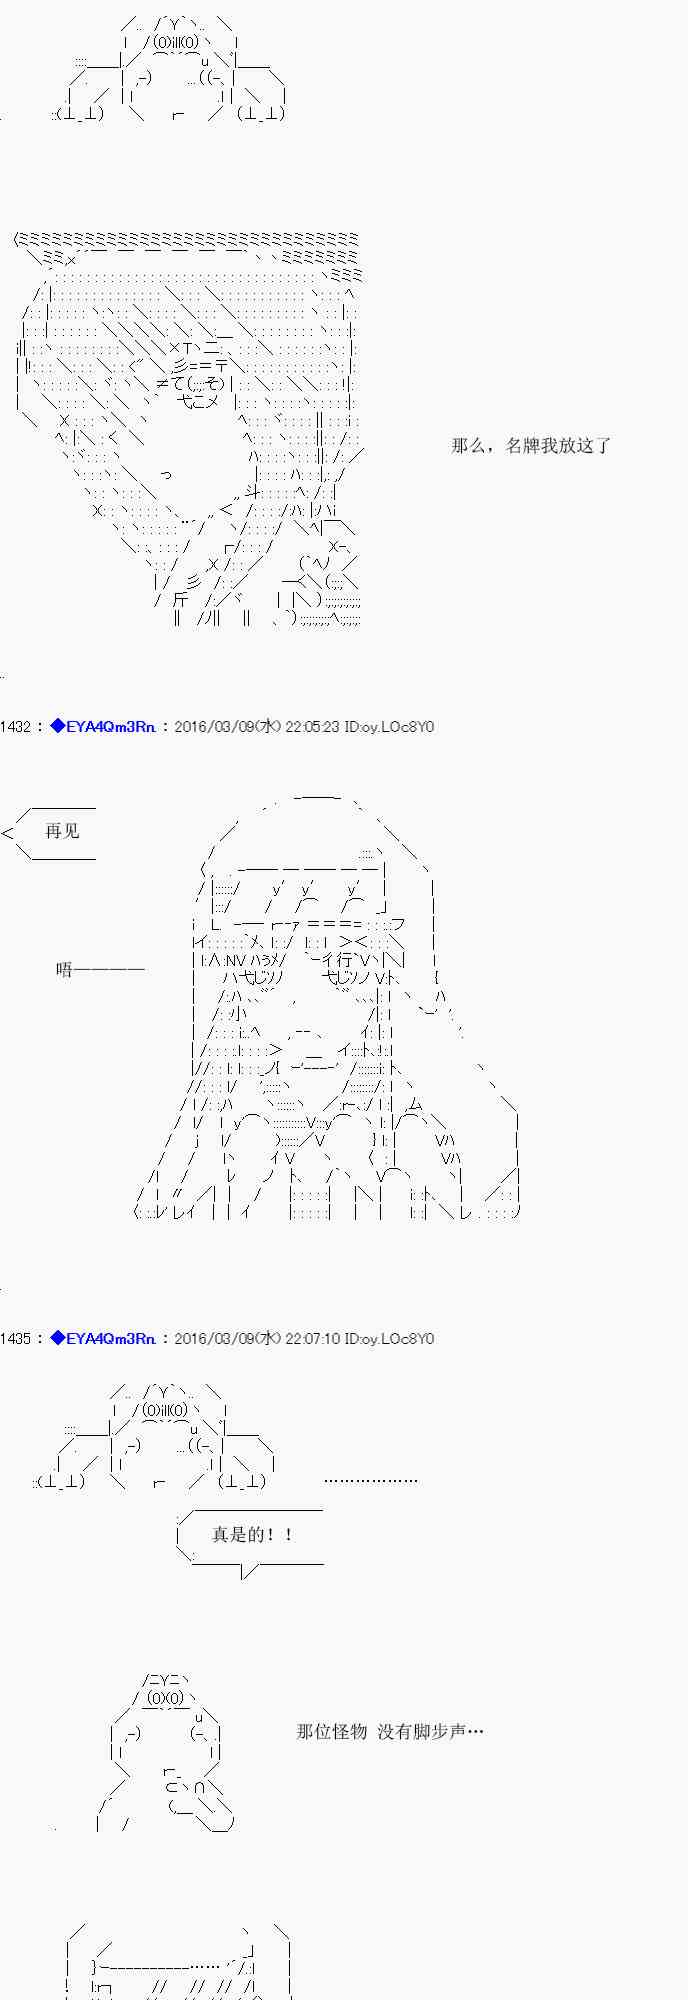Click the 22:05:23 timestamp
This screenshot has height=2000, width=688.
point(312,727)
